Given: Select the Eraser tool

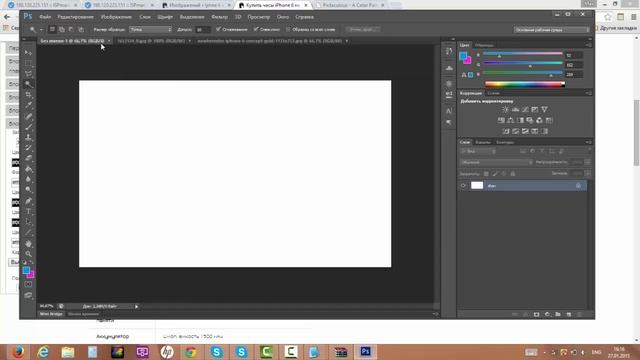Looking at the screenshot, I should (x=28, y=158).
